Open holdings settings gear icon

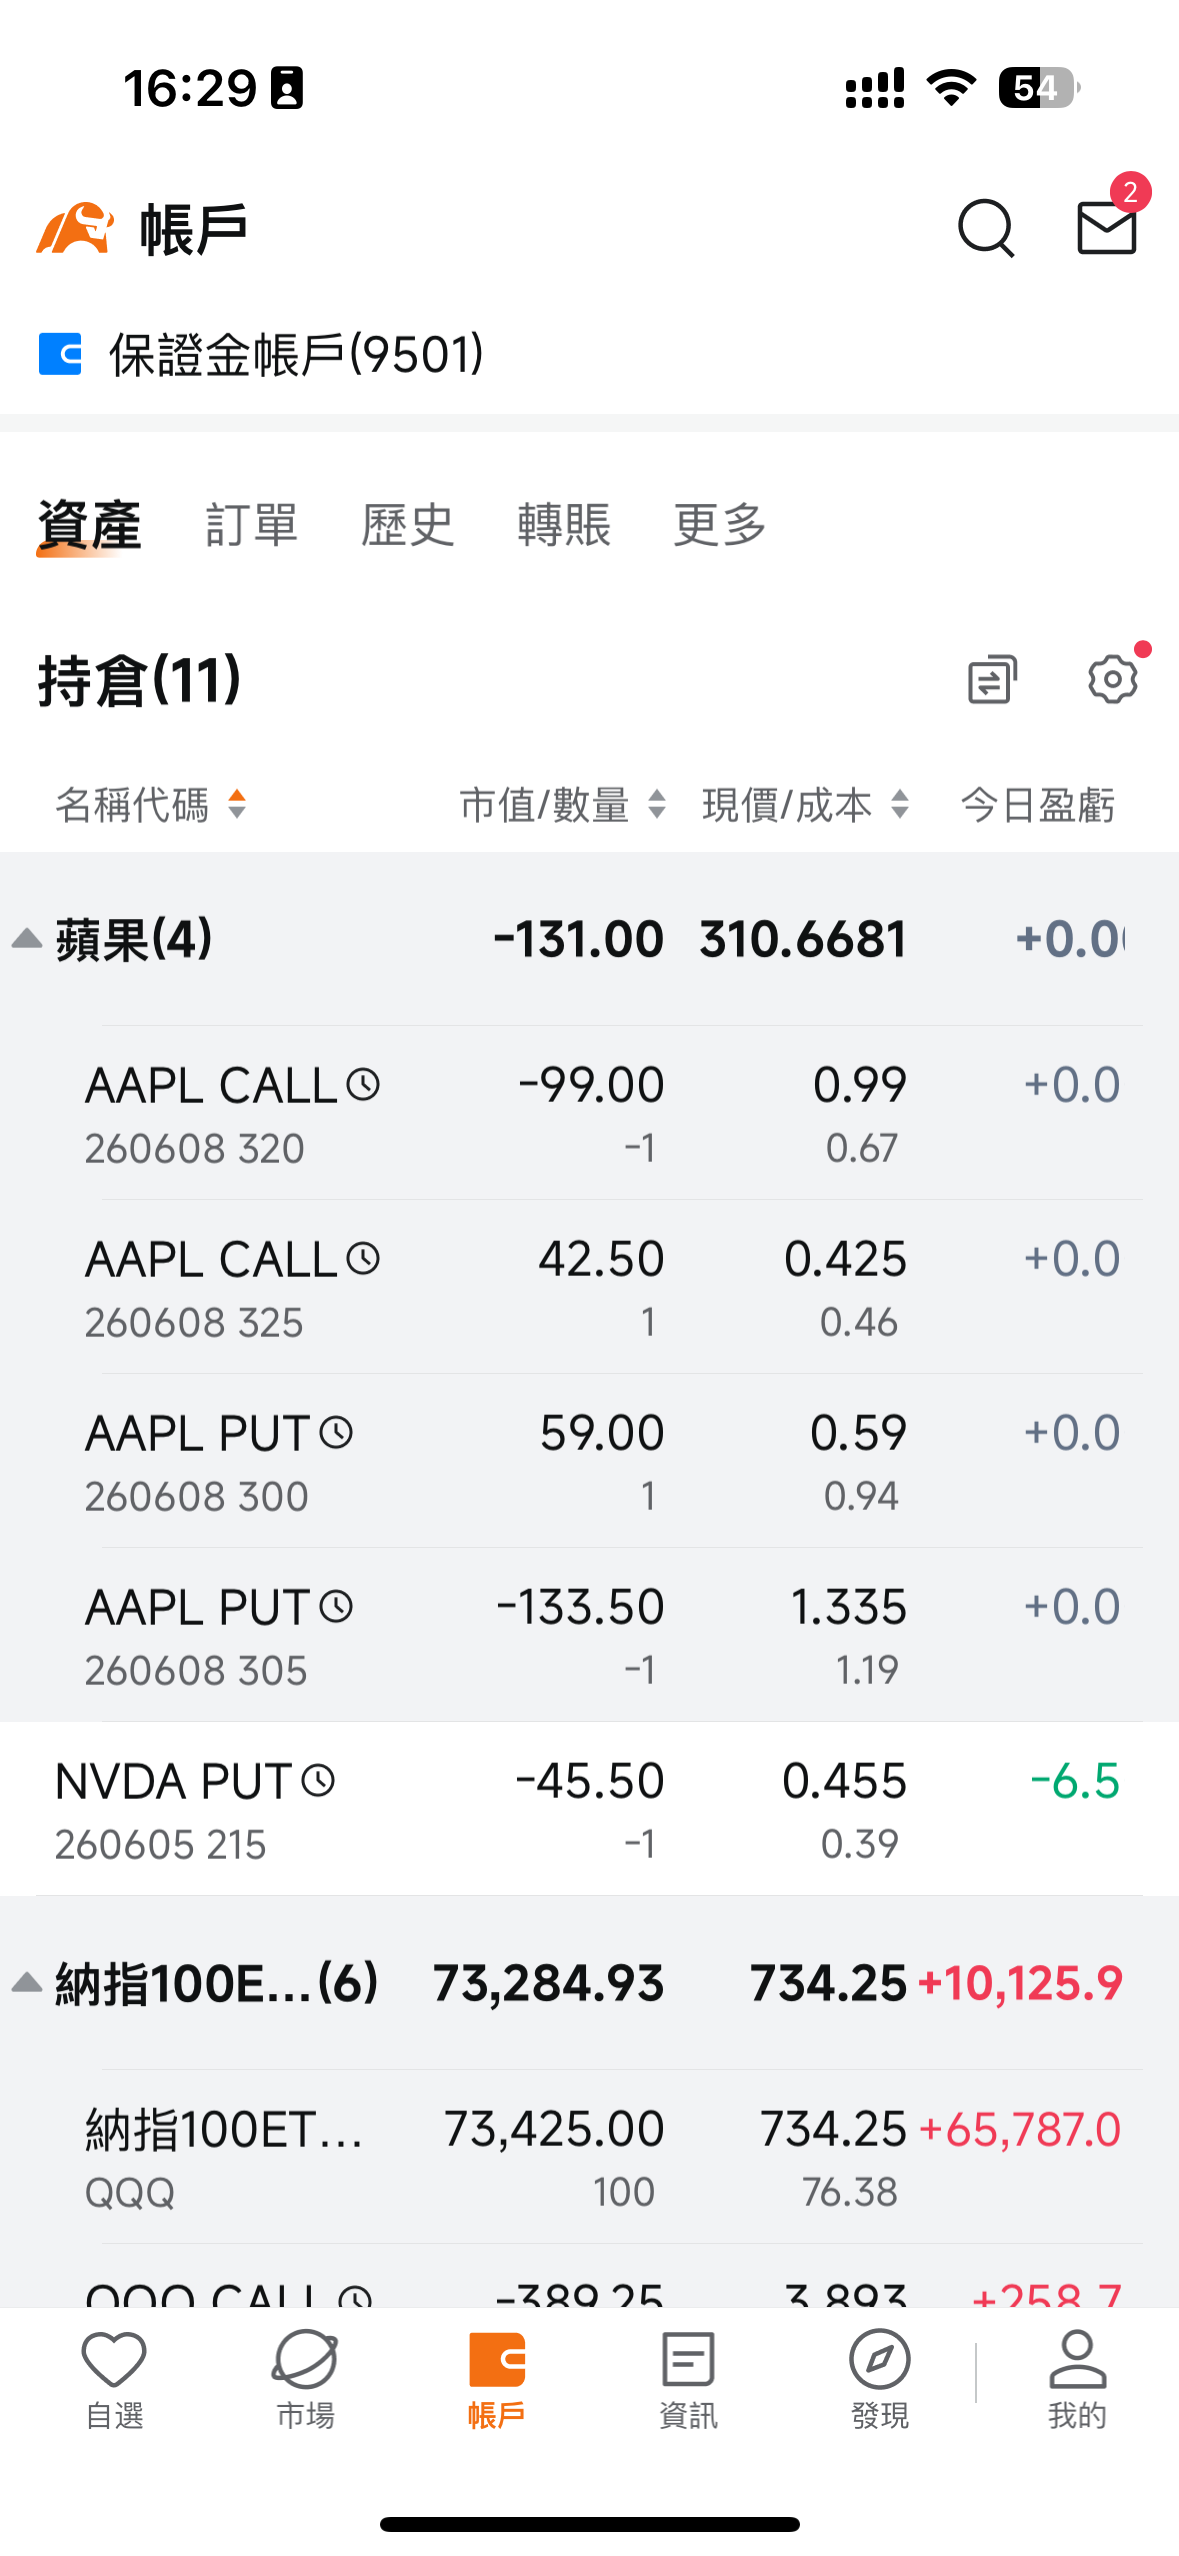click(x=1113, y=680)
